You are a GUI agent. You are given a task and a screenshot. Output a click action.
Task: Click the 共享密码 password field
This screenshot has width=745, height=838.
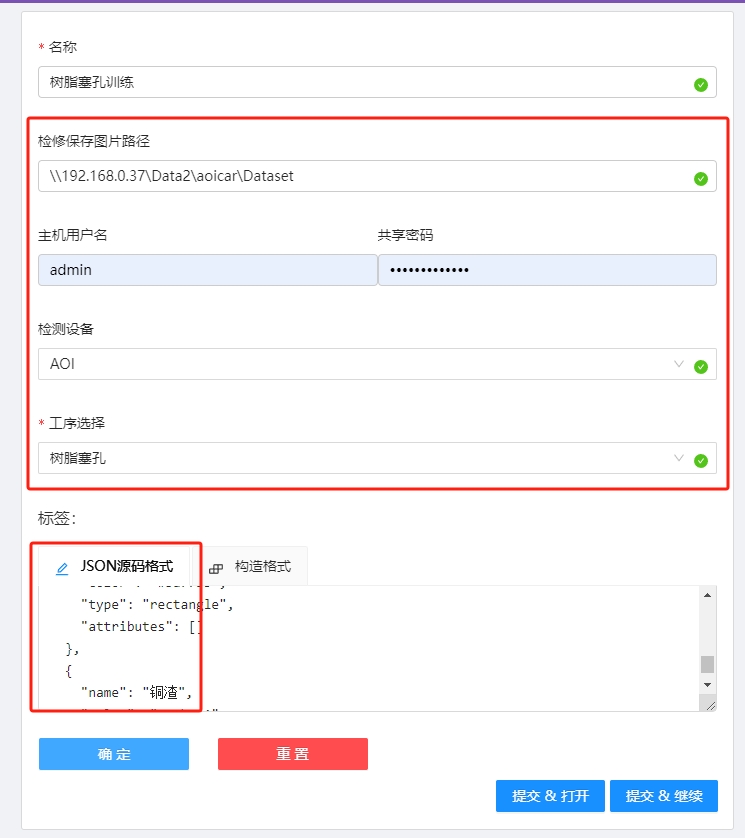point(547,270)
